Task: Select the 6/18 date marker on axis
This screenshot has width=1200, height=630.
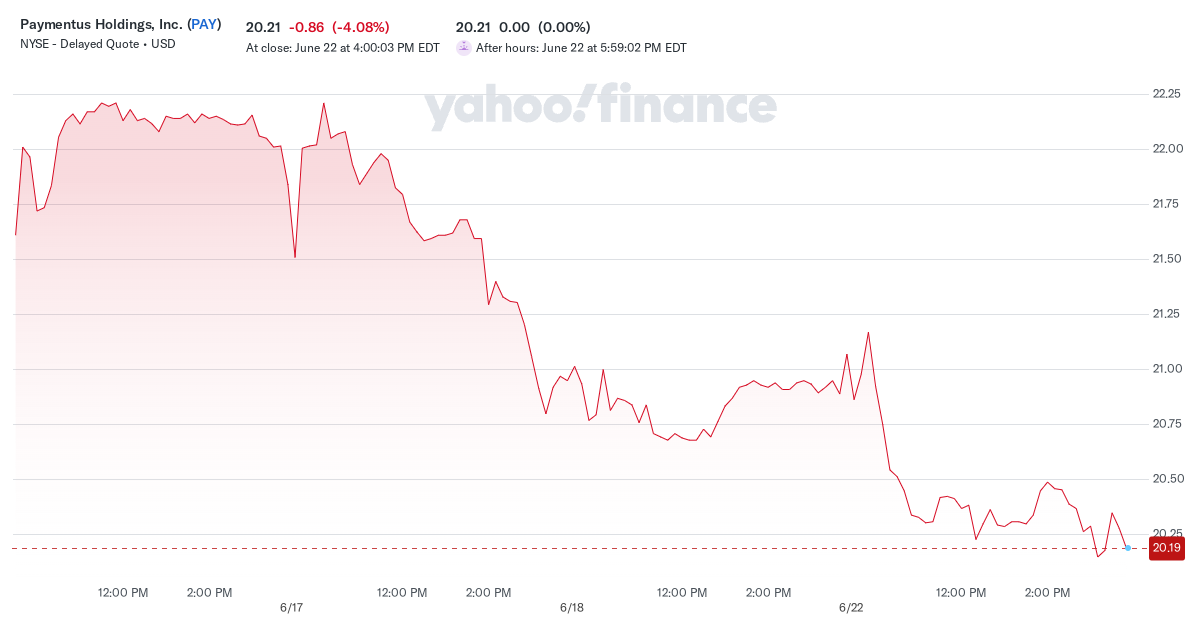Action: coord(572,608)
